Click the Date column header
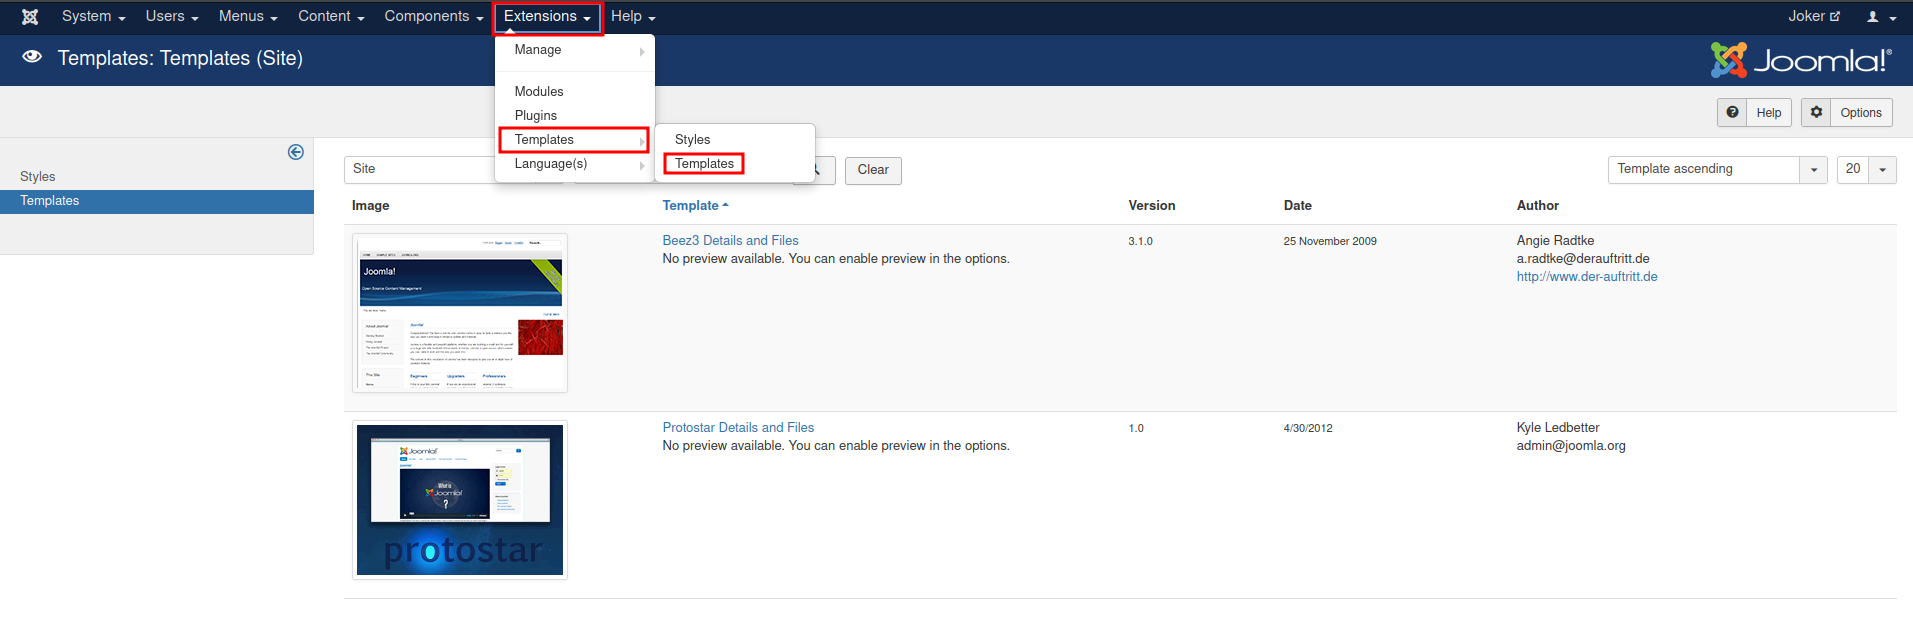Viewport: 1913px width, 625px height. tap(1297, 206)
